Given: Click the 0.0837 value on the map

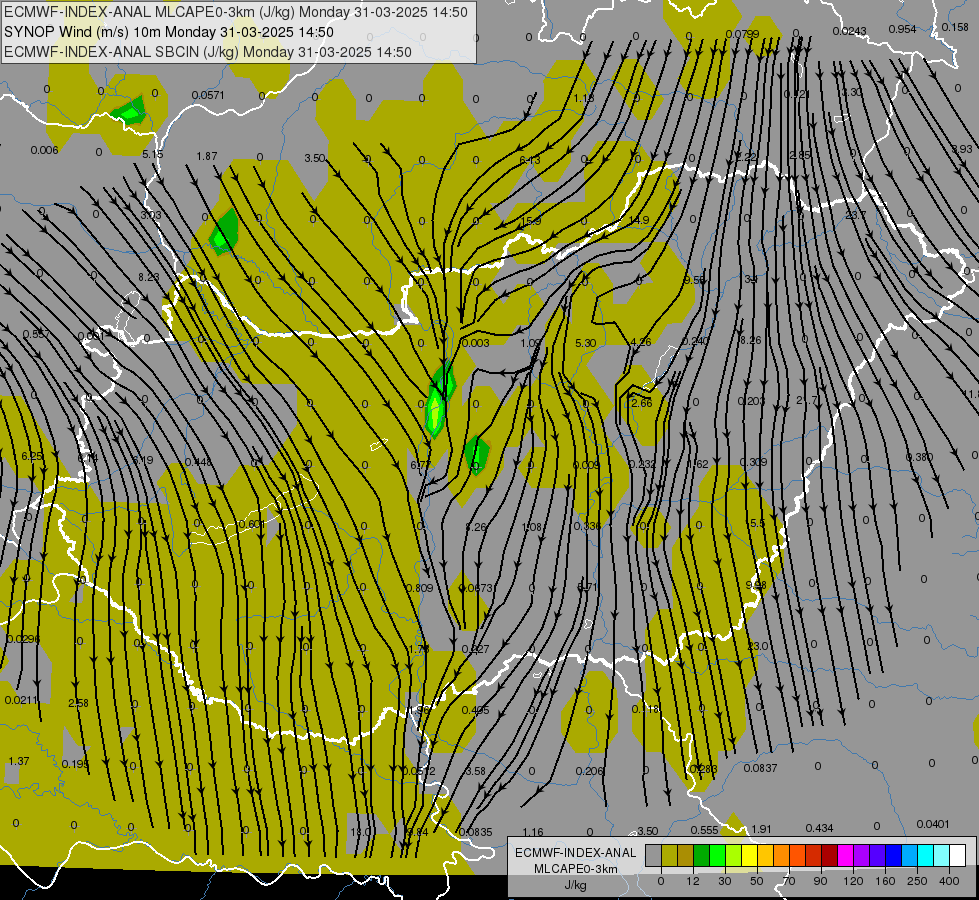Looking at the screenshot, I should (x=760, y=768).
